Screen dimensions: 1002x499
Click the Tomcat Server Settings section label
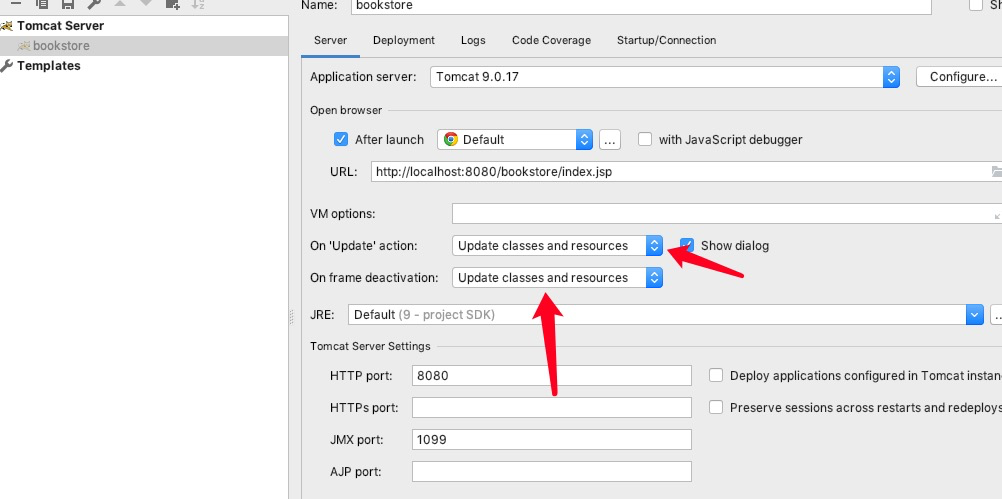pos(370,346)
